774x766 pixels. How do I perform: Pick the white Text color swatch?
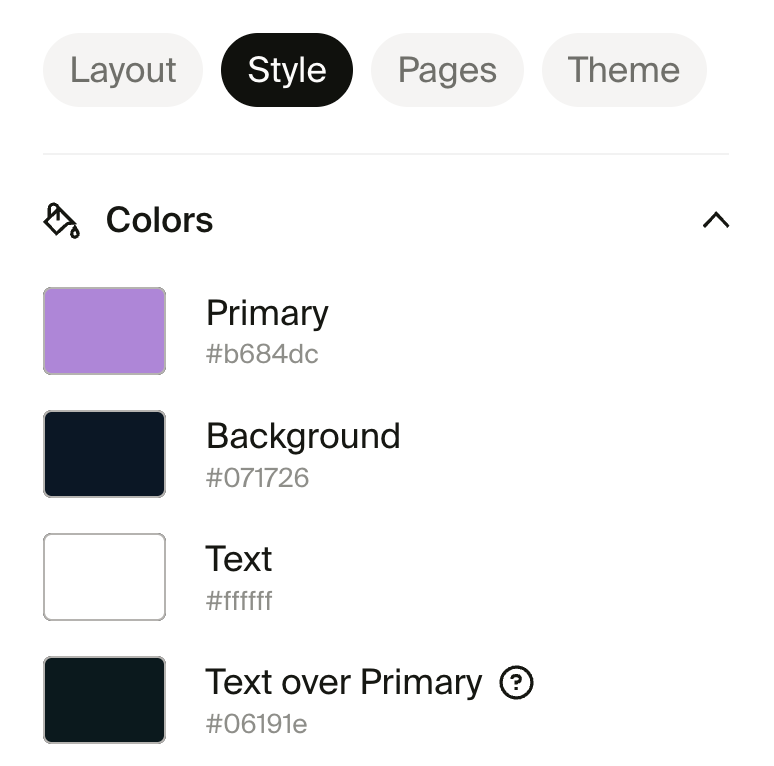(104, 577)
